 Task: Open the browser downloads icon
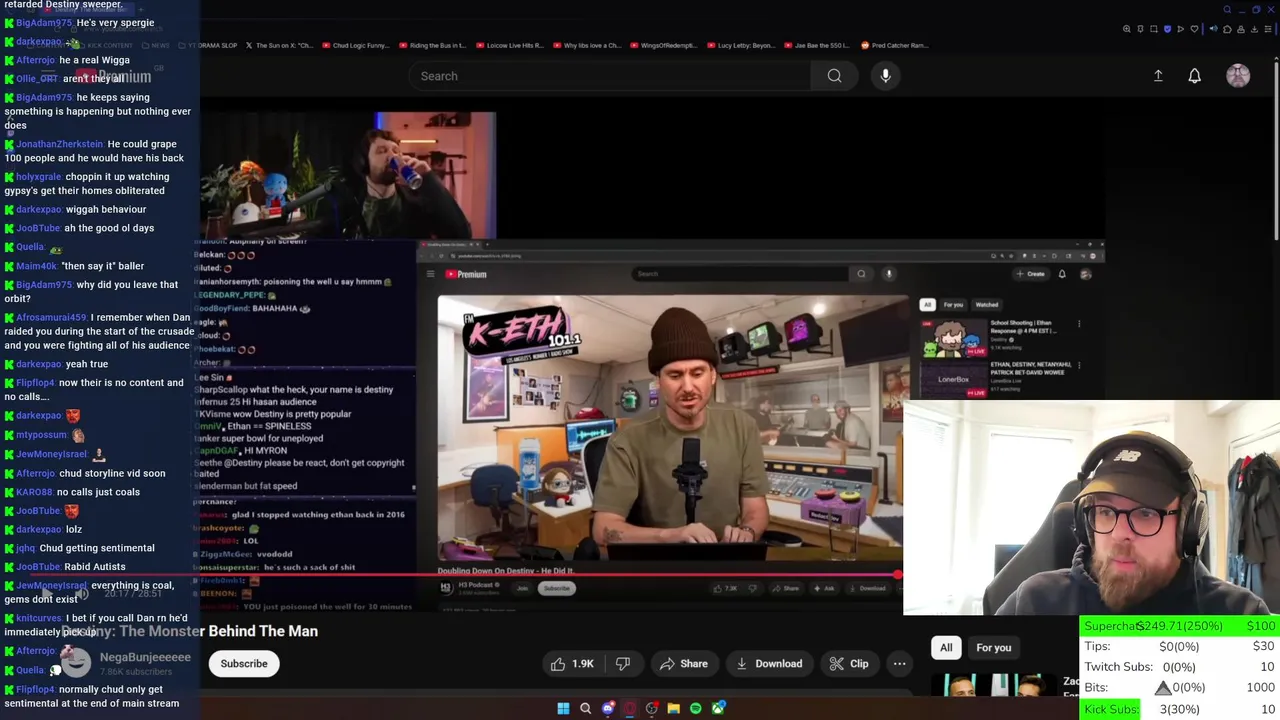click(1254, 29)
